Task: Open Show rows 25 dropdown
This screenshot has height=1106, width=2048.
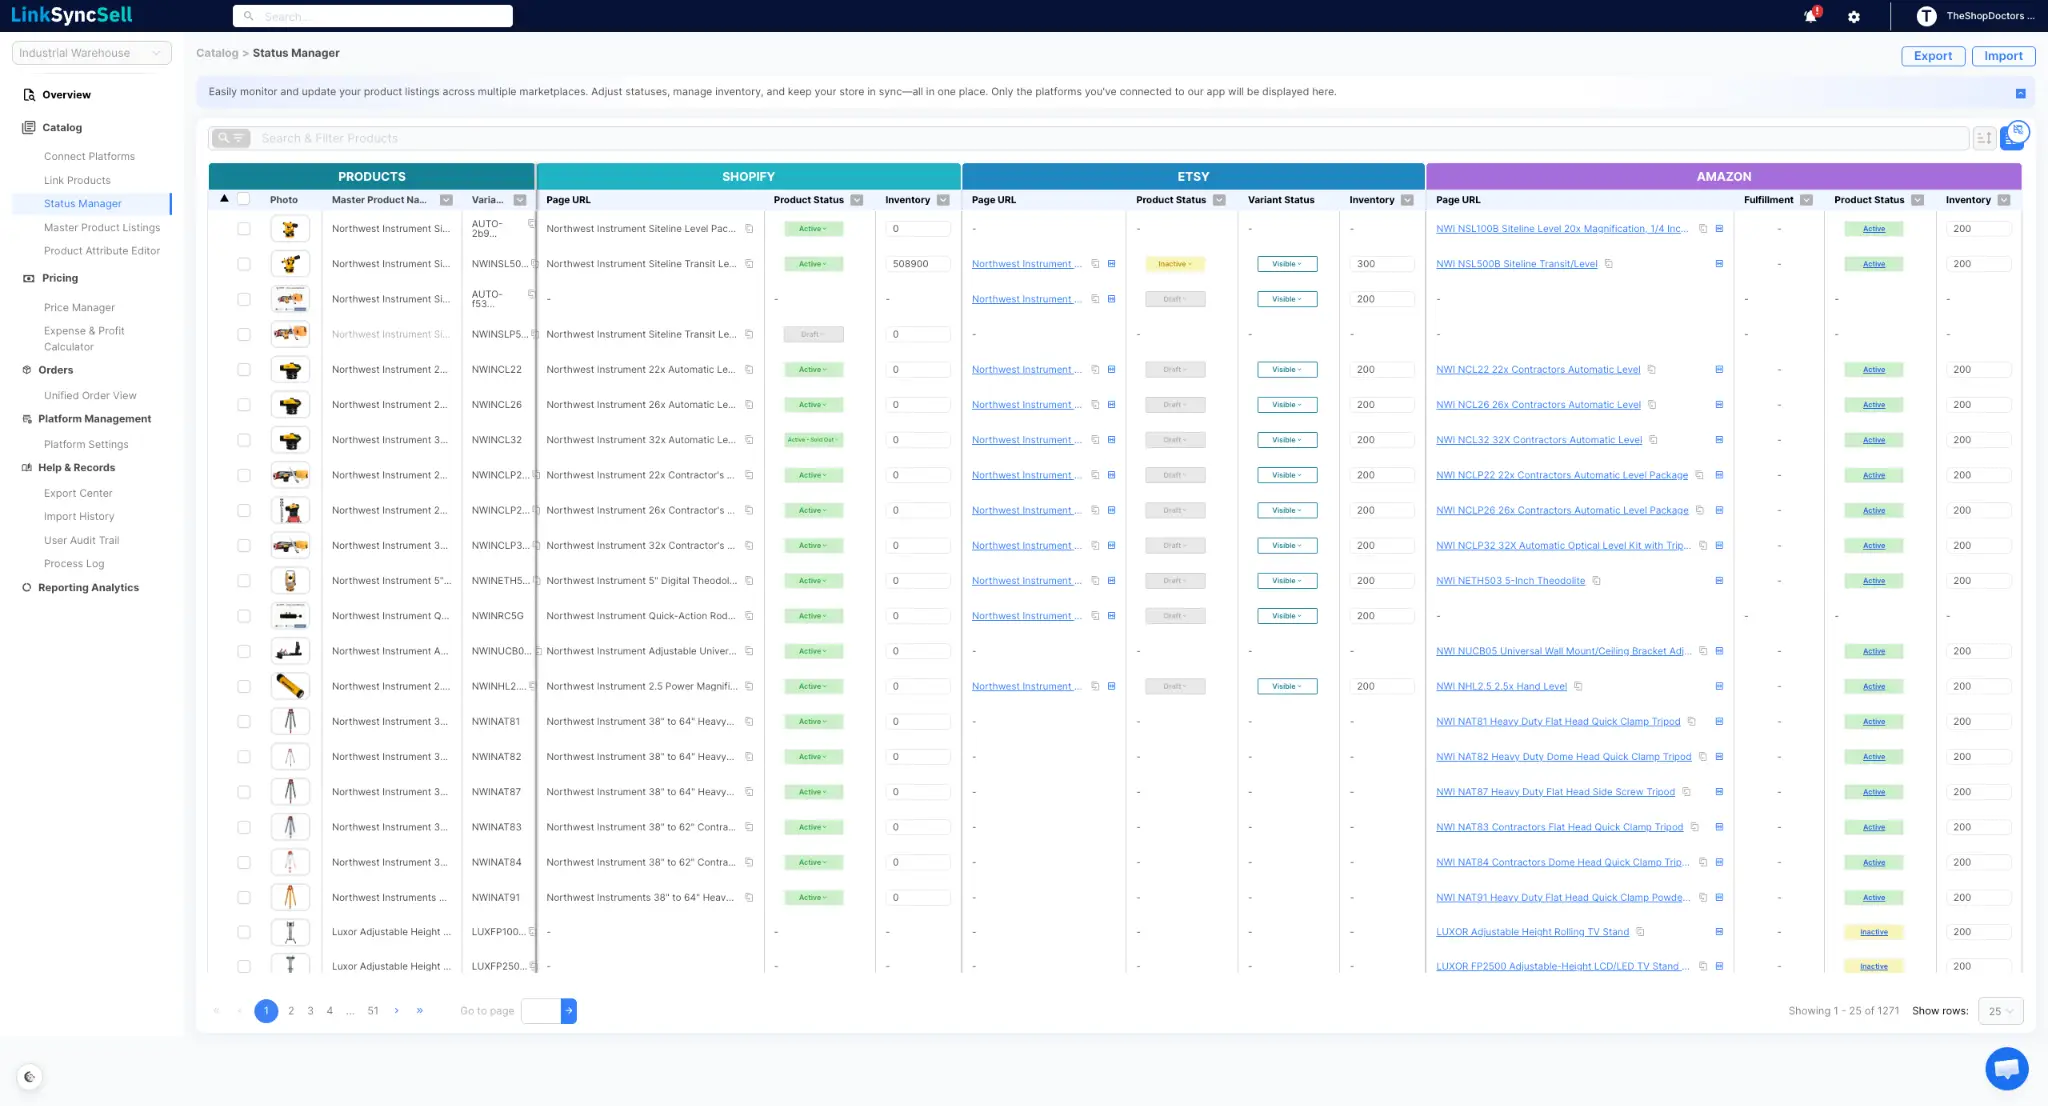Action: tap(2001, 1011)
